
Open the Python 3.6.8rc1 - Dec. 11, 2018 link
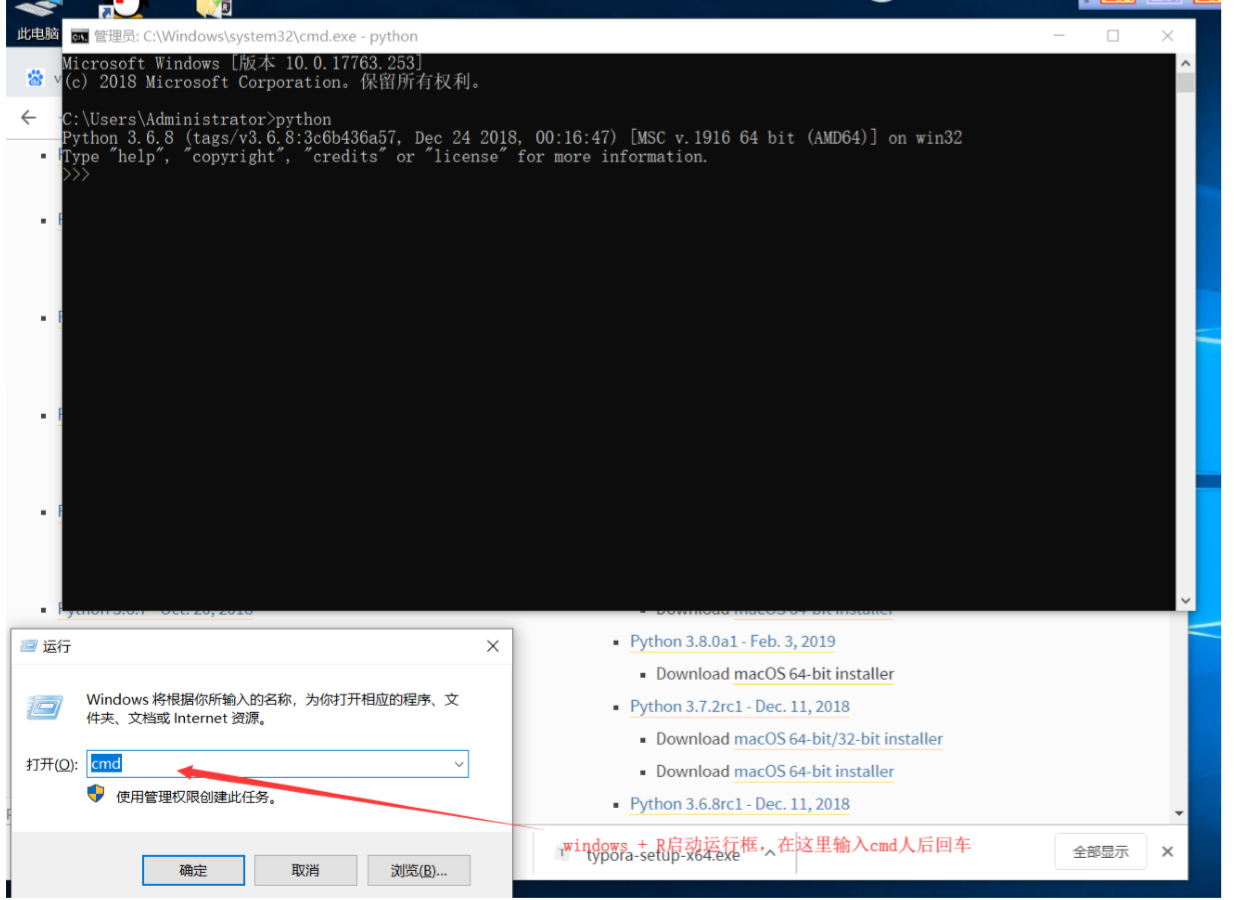click(x=740, y=803)
